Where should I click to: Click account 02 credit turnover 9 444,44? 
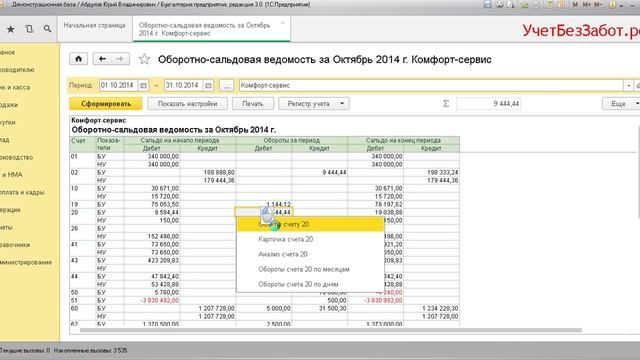(x=320, y=172)
